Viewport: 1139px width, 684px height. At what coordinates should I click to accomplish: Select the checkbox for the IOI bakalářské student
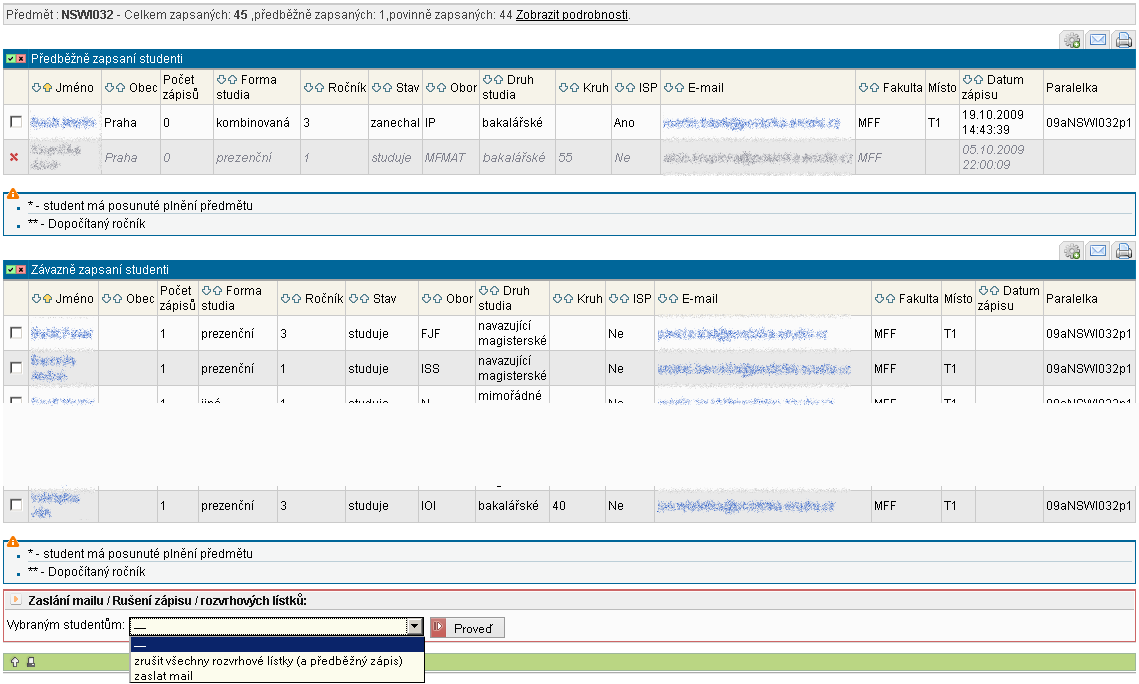(x=15, y=506)
